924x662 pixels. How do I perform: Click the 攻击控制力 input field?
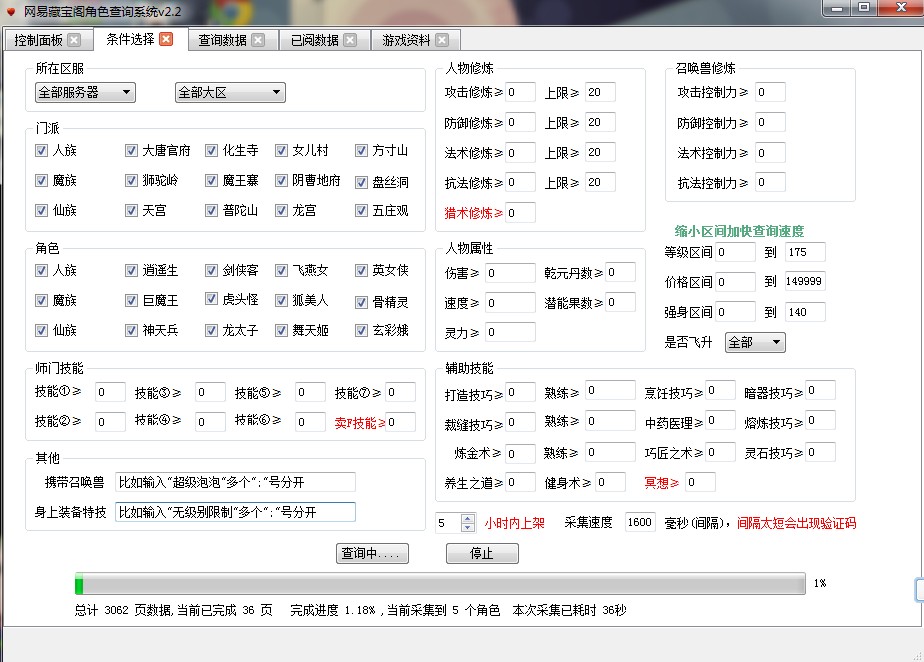(x=770, y=93)
